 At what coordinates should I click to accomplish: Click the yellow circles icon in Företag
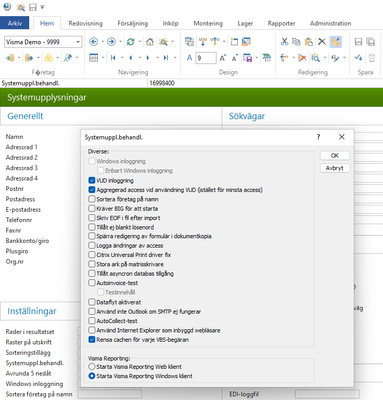49,58
